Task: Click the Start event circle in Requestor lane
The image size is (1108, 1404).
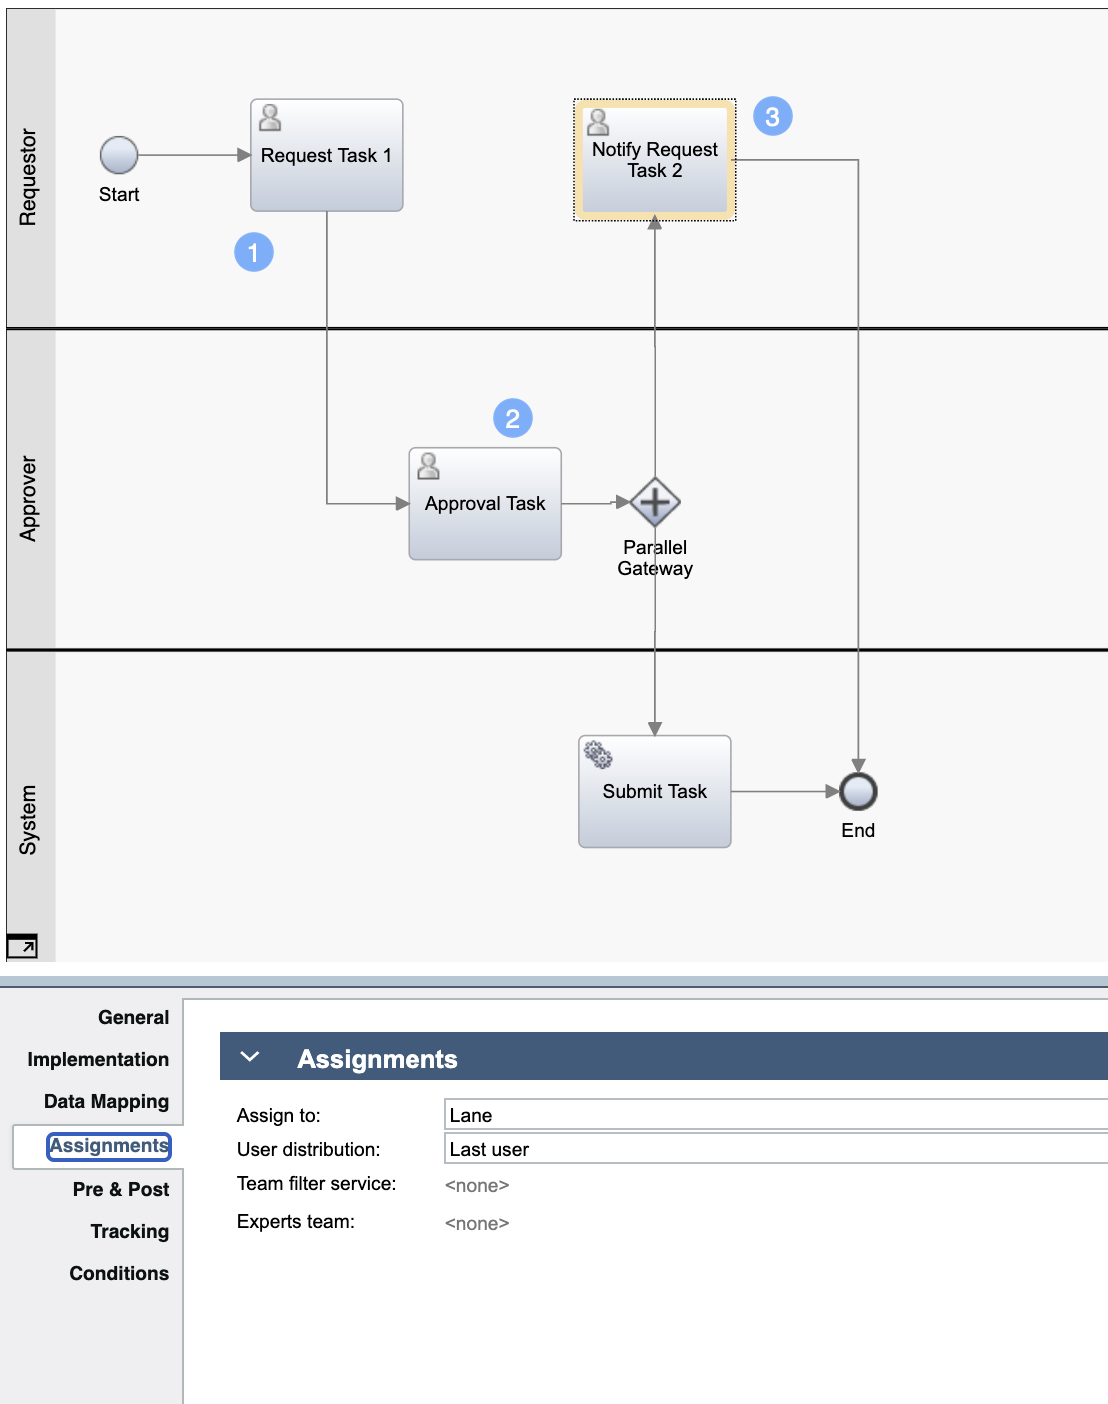Action: (x=119, y=155)
